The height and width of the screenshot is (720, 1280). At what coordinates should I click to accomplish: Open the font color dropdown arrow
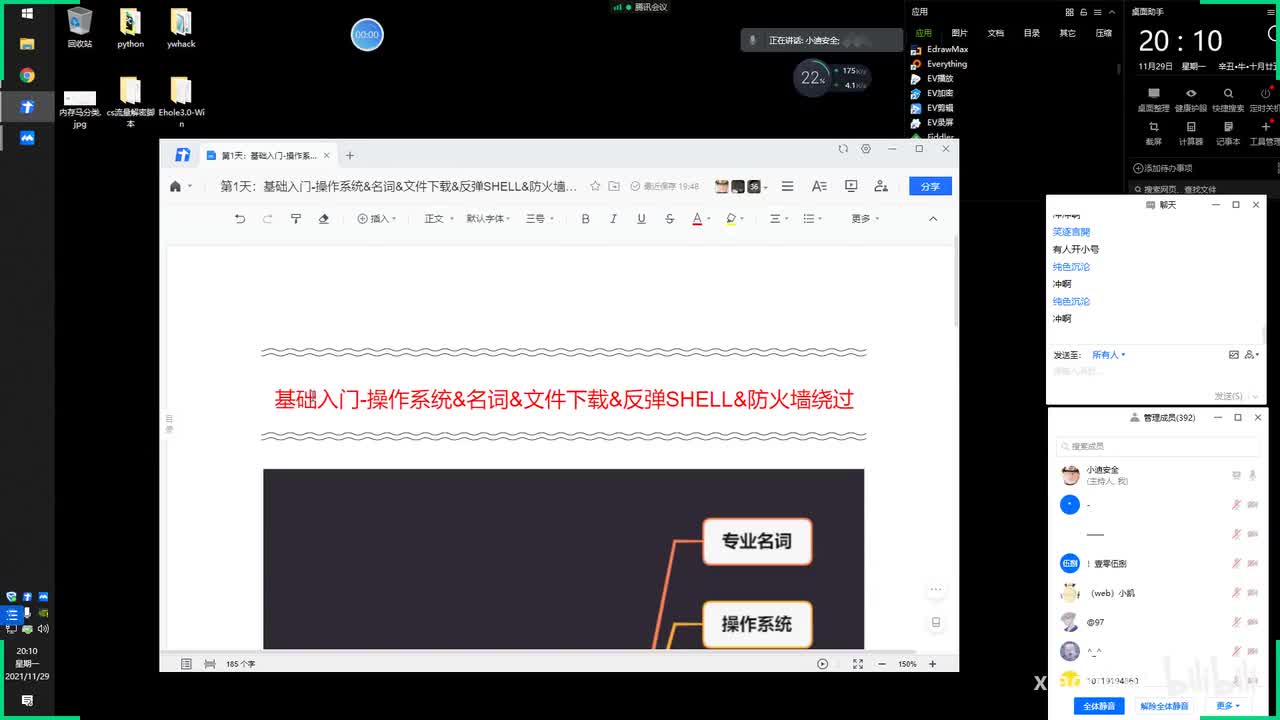coord(709,219)
